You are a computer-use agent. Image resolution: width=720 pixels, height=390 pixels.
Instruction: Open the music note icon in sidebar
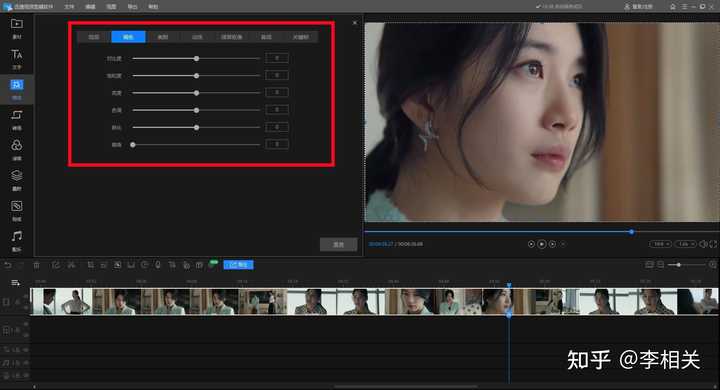tap(17, 236)
